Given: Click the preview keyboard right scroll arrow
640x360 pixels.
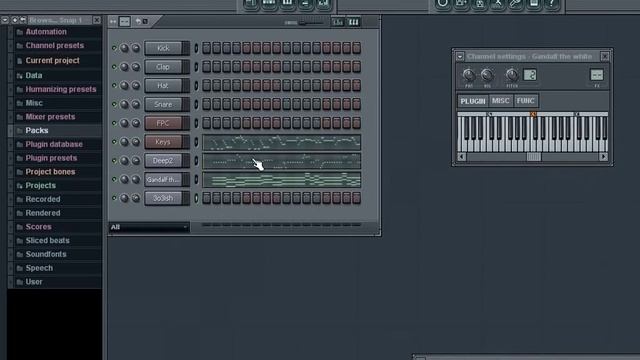Looking at the screenshot, I should point(603,157).
